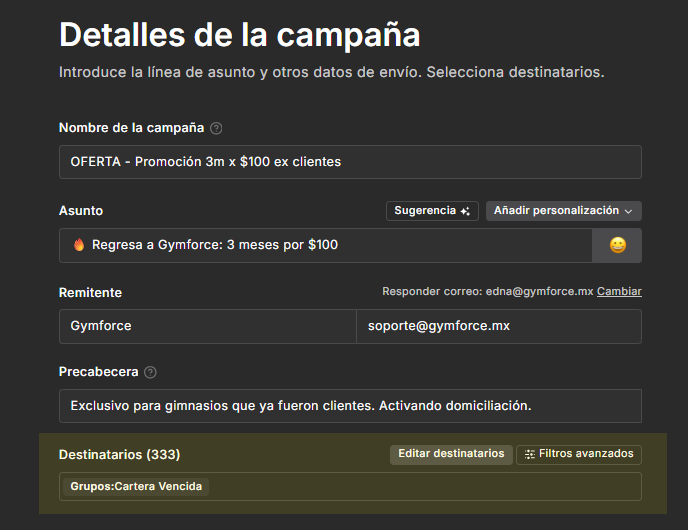
Task: Click the help icon beside Nombre de la campaña
Action: pos(216,128)
